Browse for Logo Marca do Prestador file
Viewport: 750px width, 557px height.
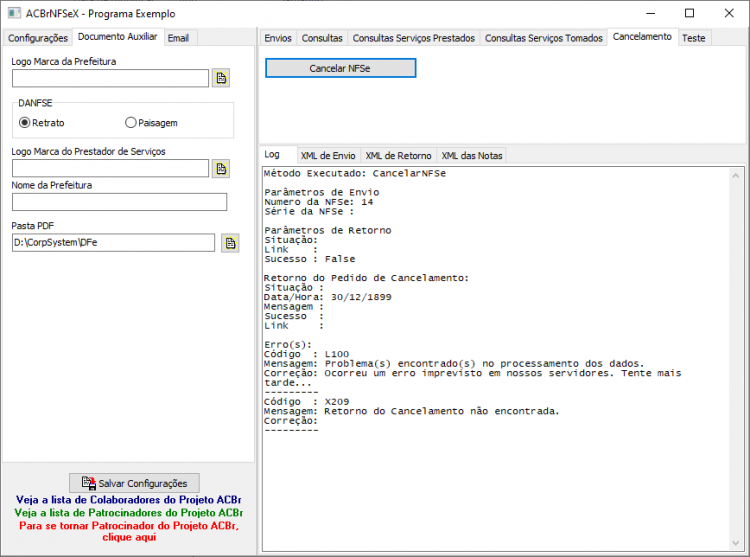click(x=221, y=168)
